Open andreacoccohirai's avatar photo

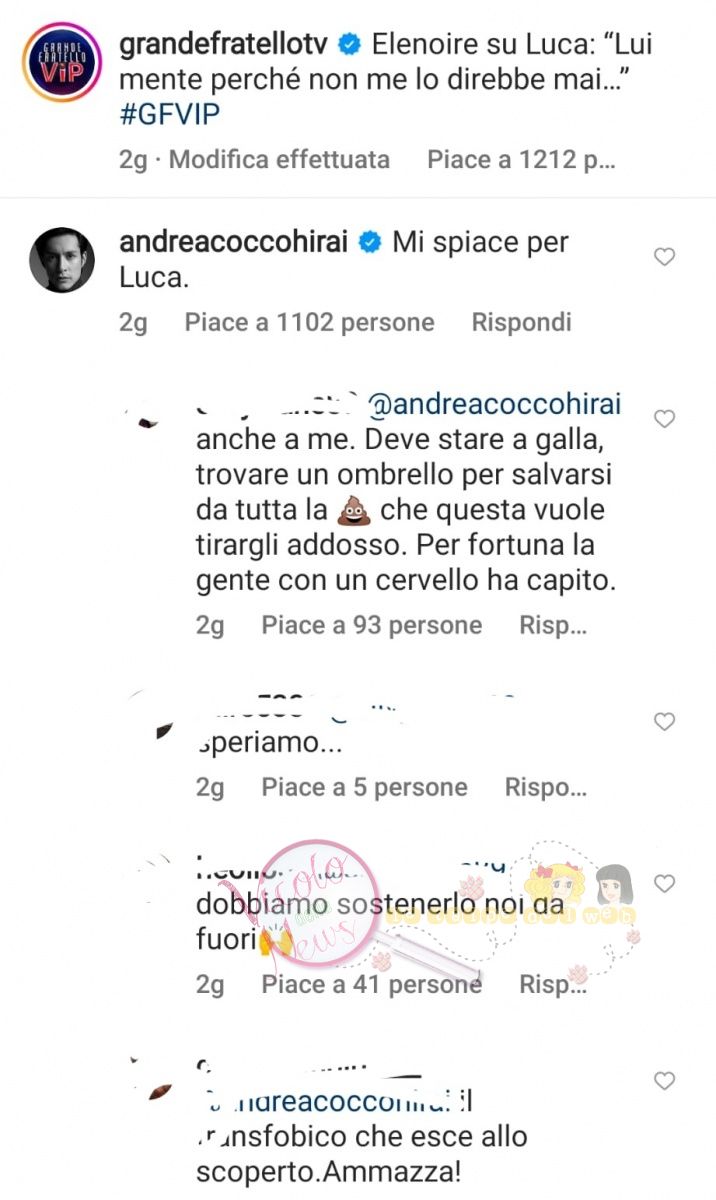(61, 259)
